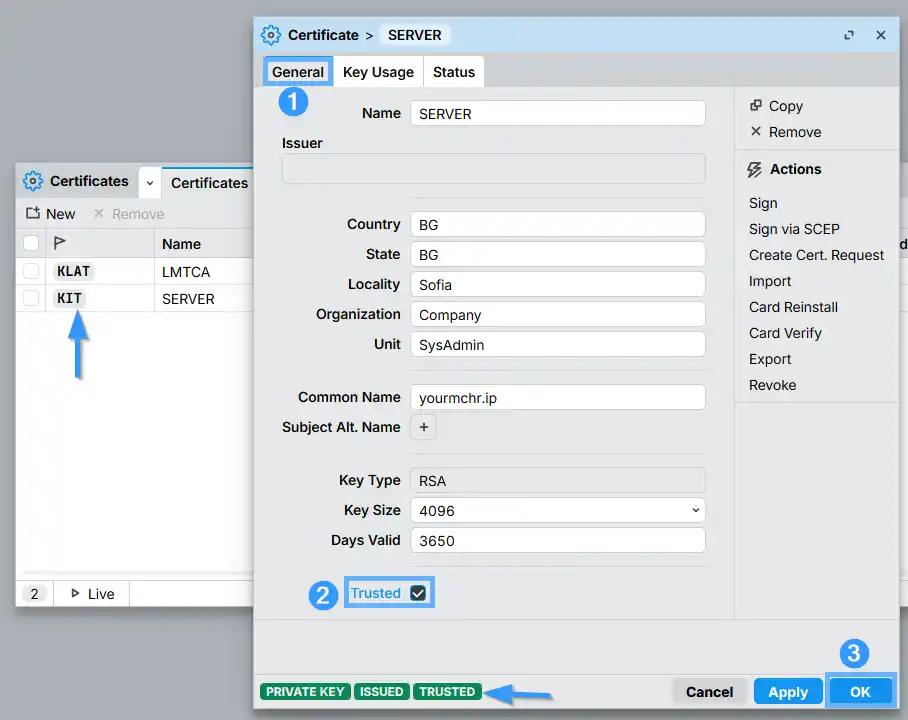Click the TRUSTED status badge

click(x=447, y=692)
